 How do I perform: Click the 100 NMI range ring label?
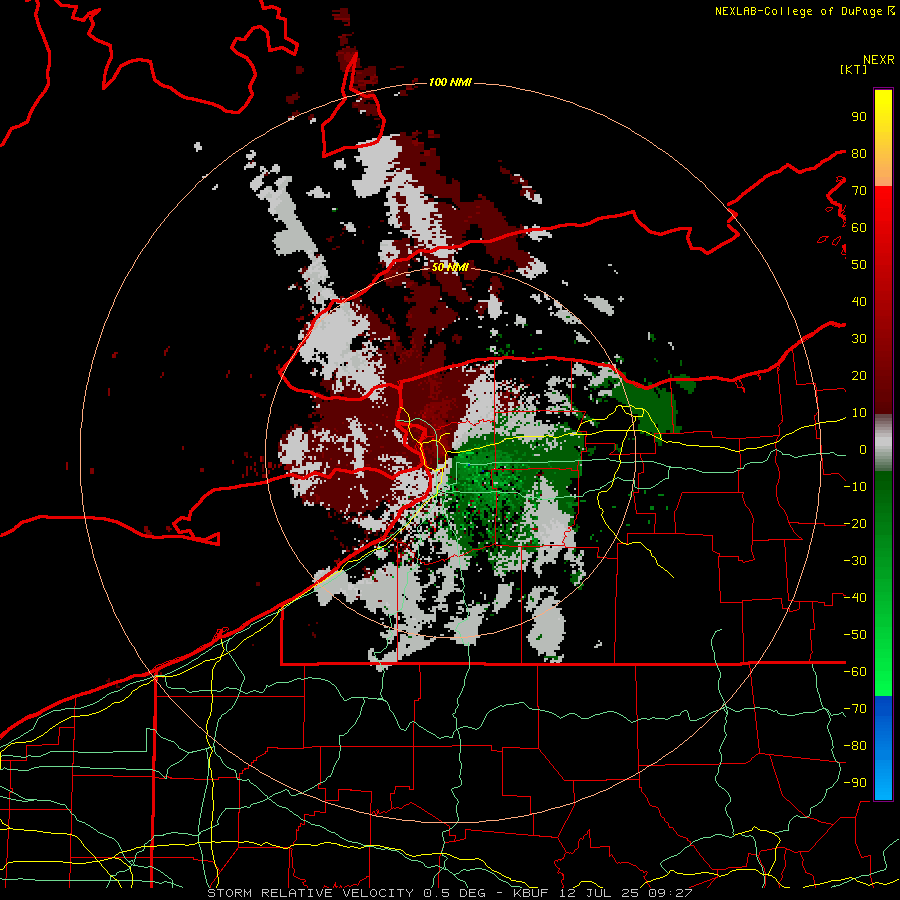click(x=450, y=82)
